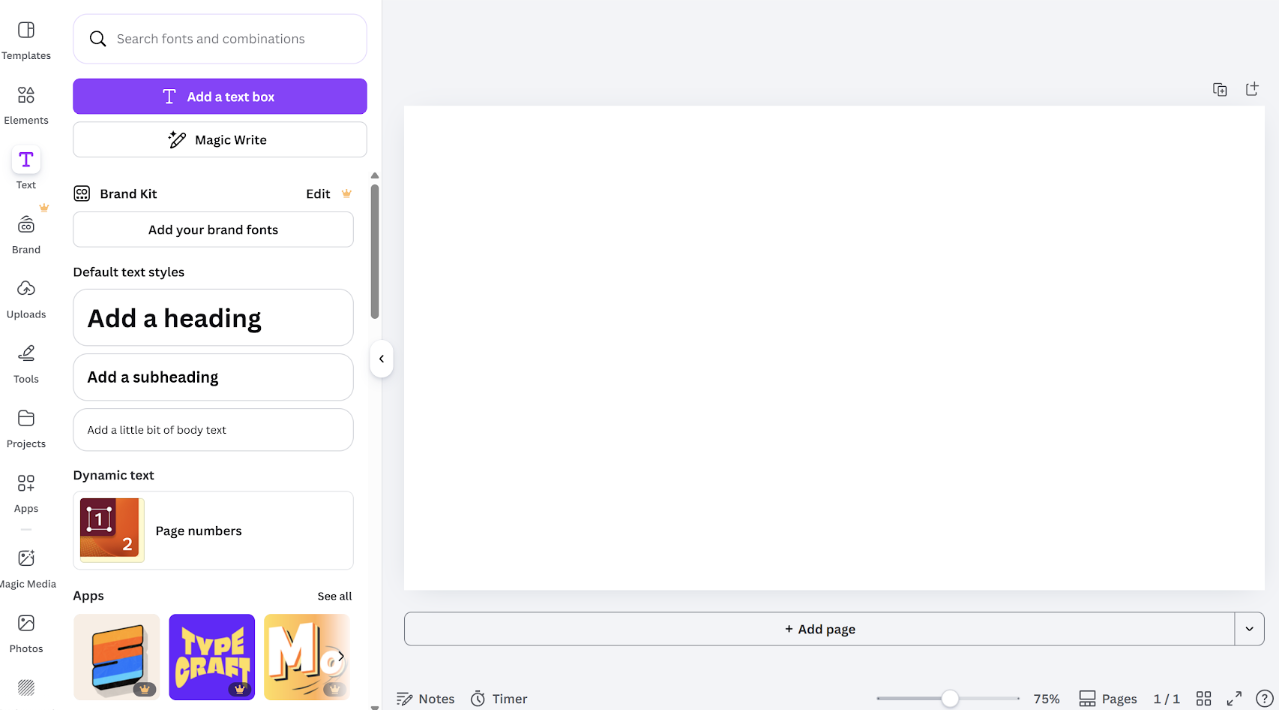Toggle the Pages thumbnail view
1279x710 pixels.
pos(1108,698)
